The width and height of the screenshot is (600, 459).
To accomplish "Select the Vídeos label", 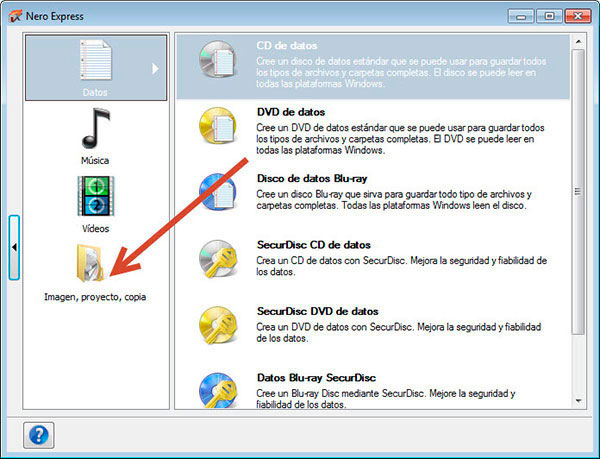I will (x=95, y=229).
